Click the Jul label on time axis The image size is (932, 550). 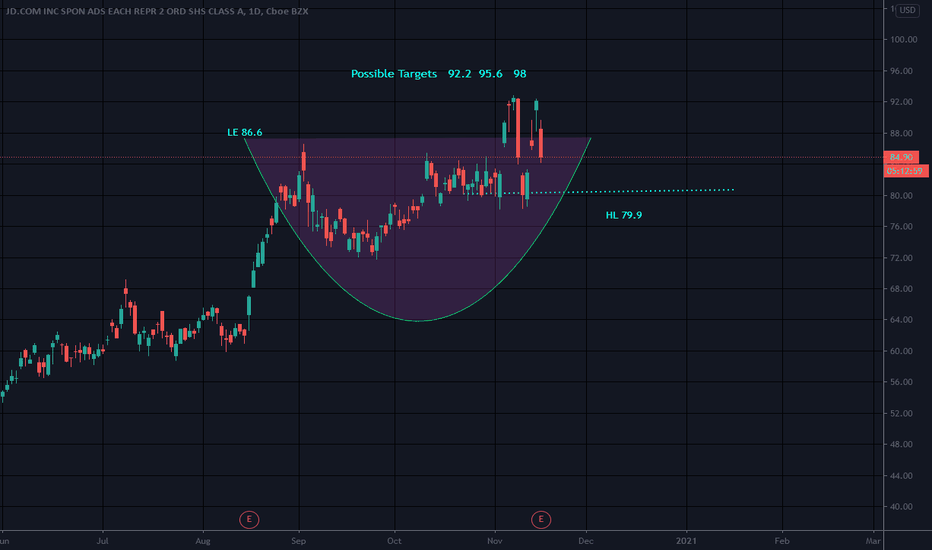pyautogui.click(x=102, y=541)
